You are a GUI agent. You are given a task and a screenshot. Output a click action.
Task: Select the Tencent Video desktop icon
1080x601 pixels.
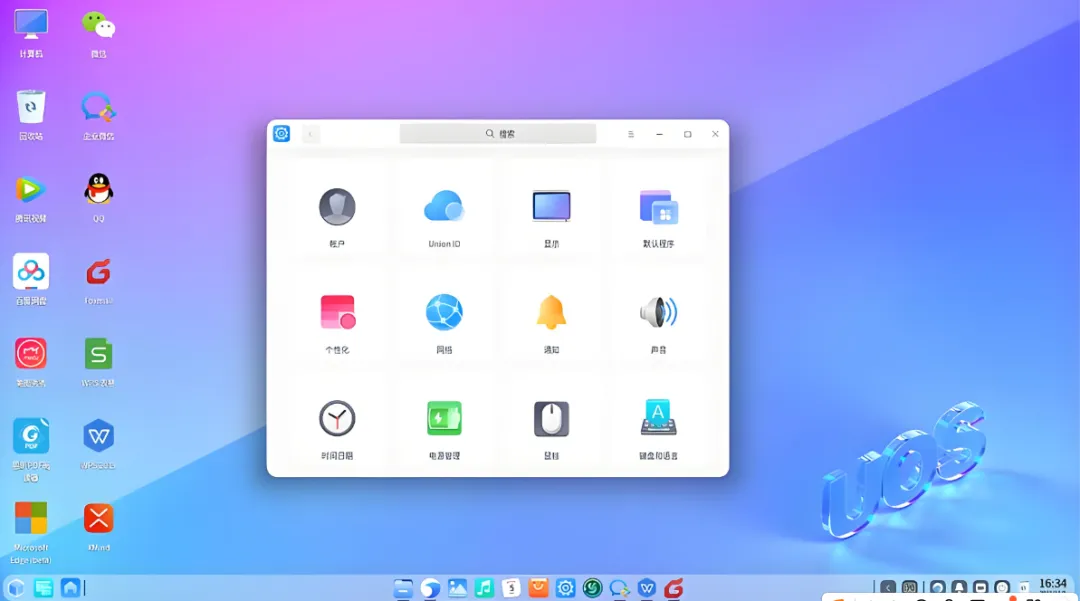pos(31,198)
